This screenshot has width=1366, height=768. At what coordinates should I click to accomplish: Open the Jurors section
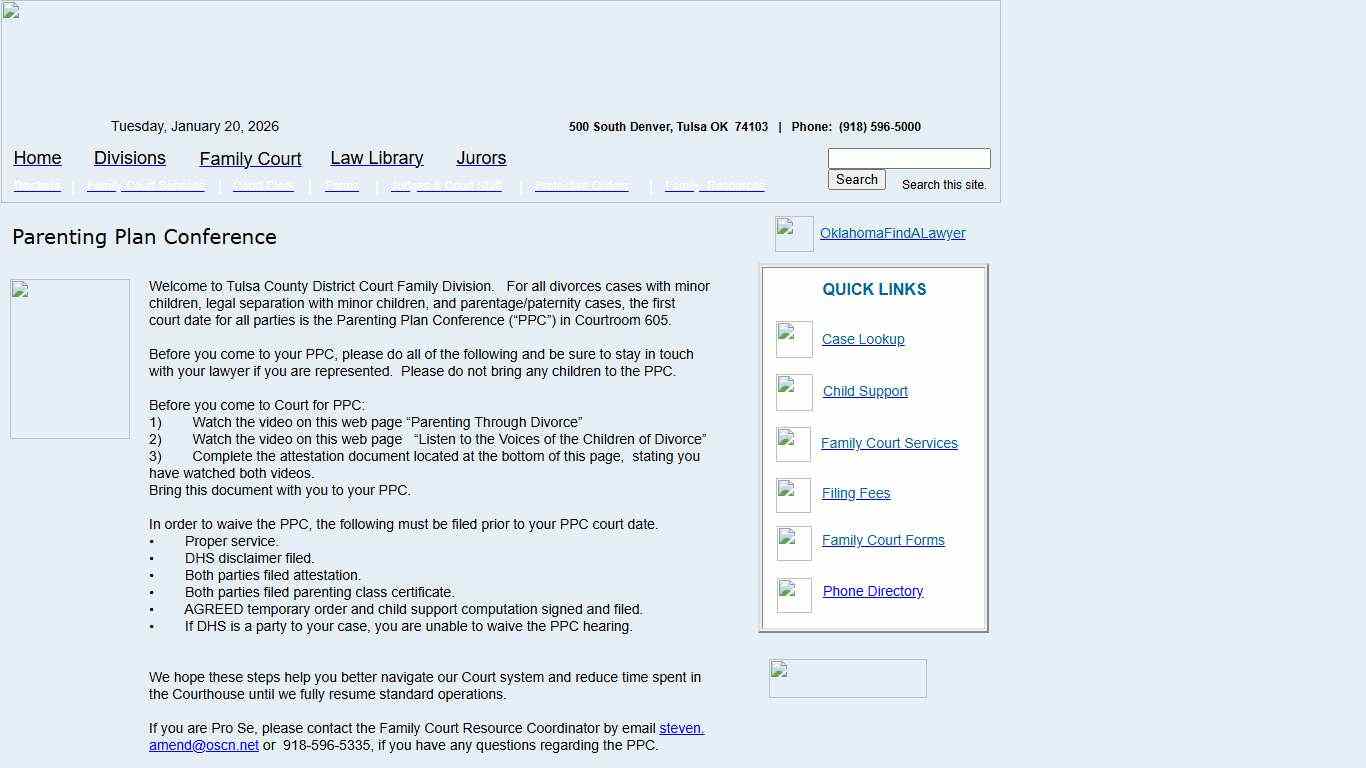point(481,158)
